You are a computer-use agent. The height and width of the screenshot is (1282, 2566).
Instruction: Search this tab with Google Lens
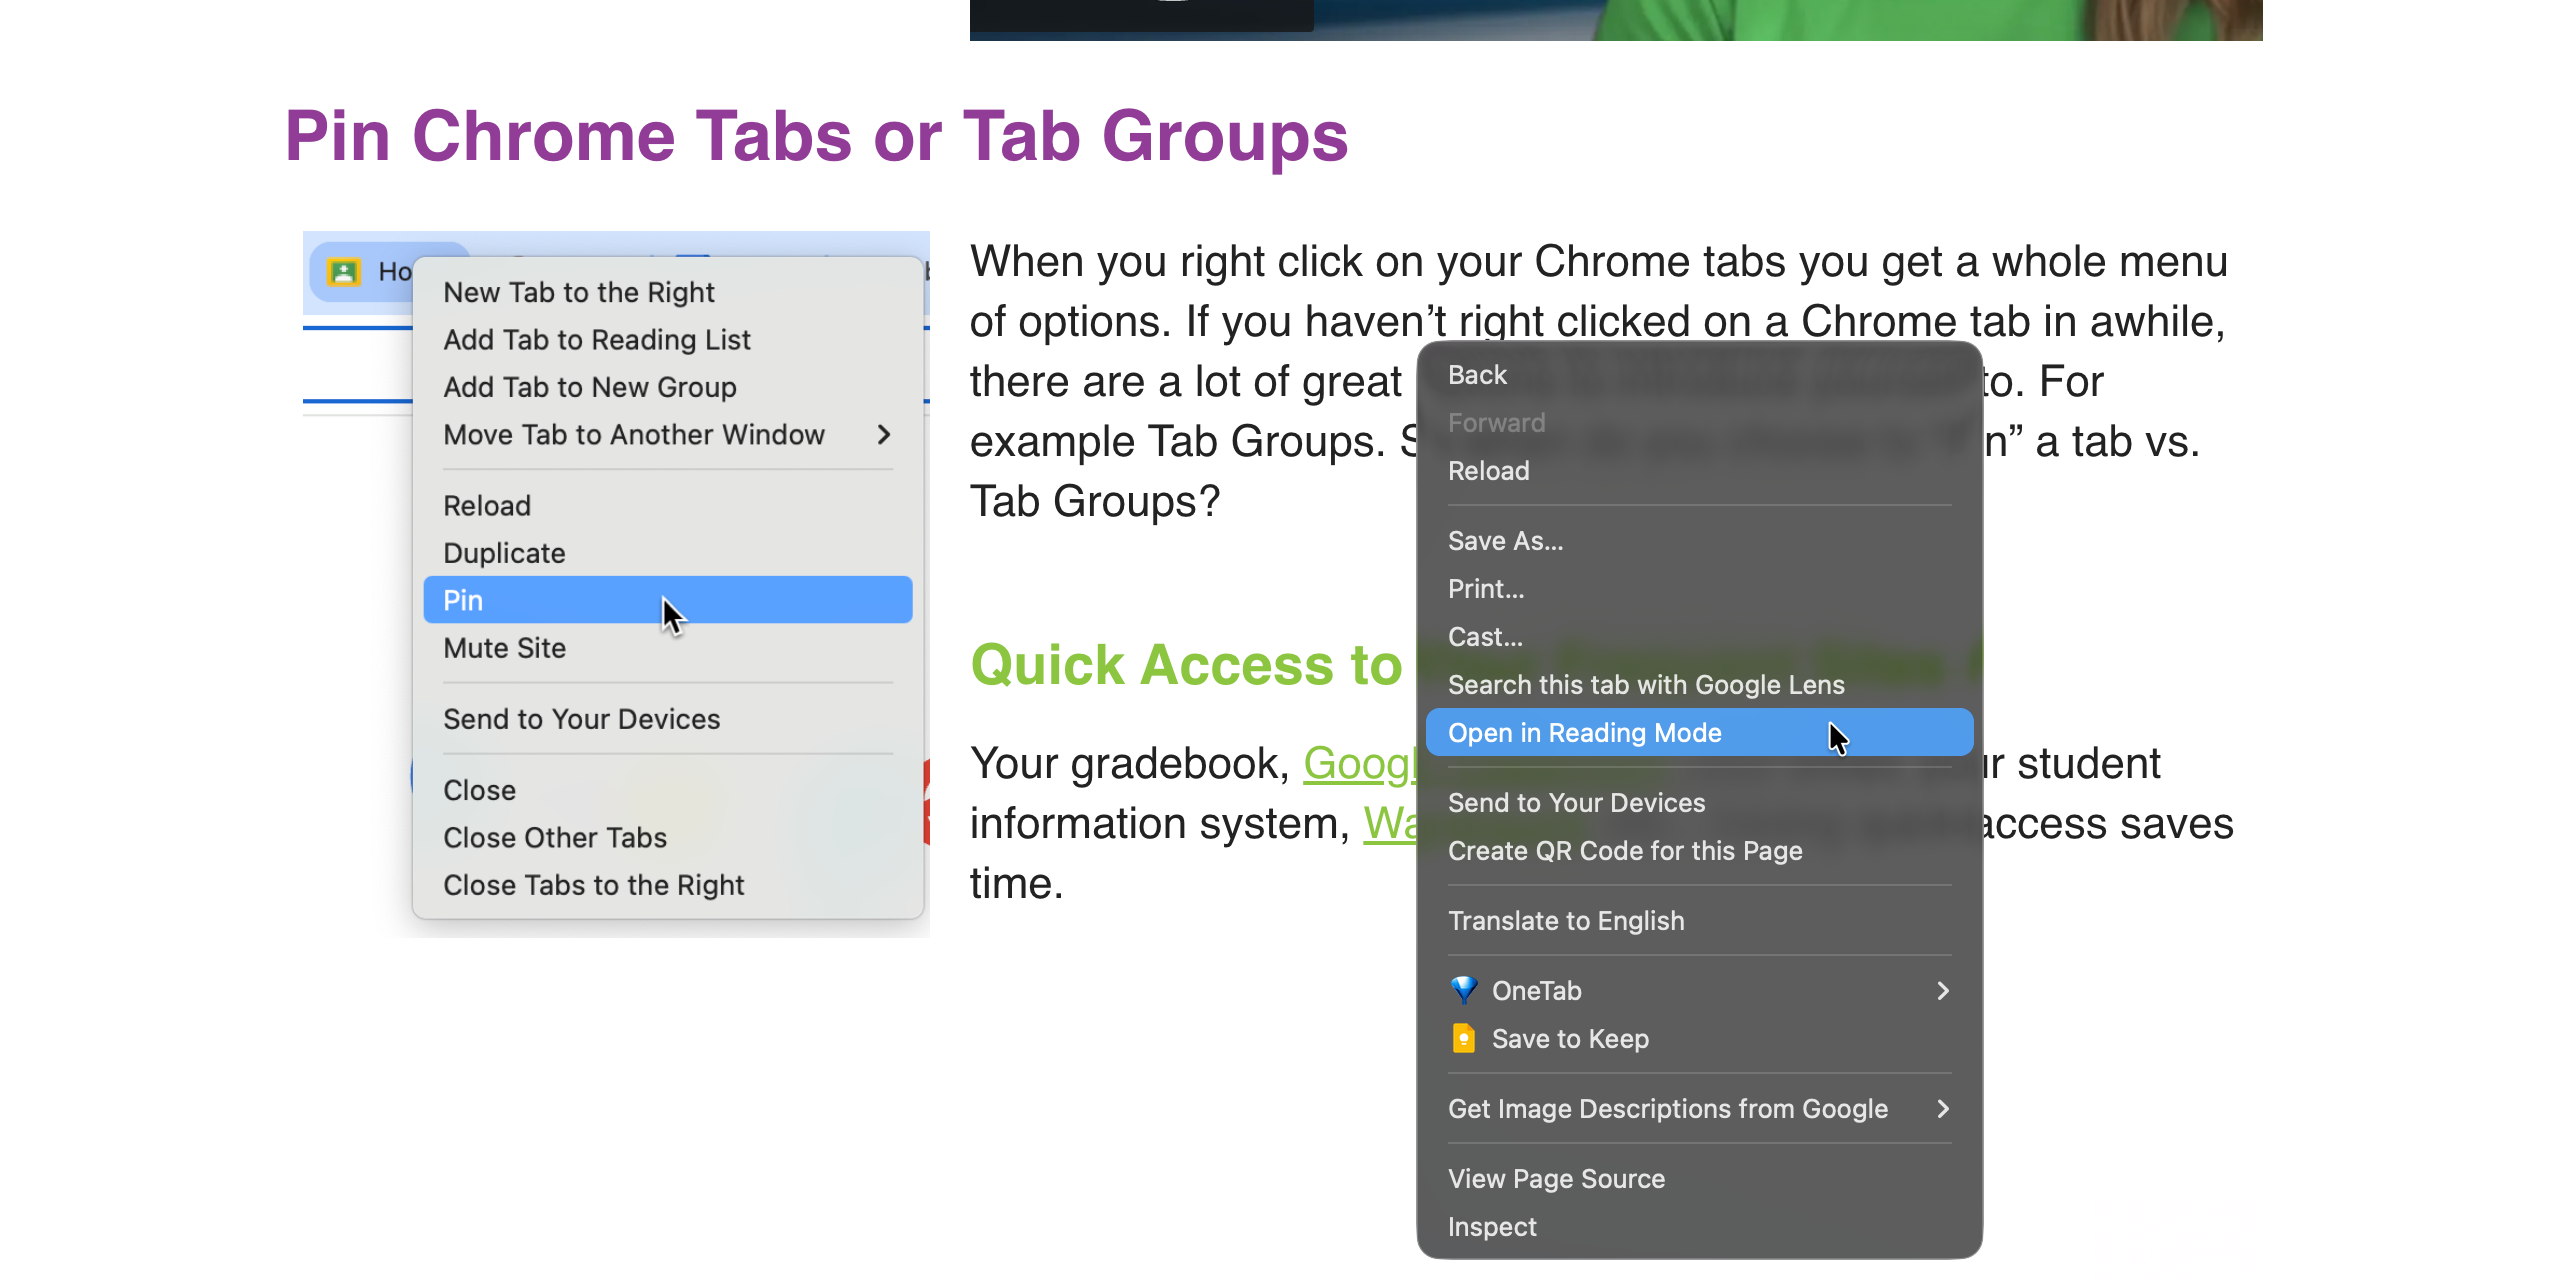click(x=1645, y=685)
